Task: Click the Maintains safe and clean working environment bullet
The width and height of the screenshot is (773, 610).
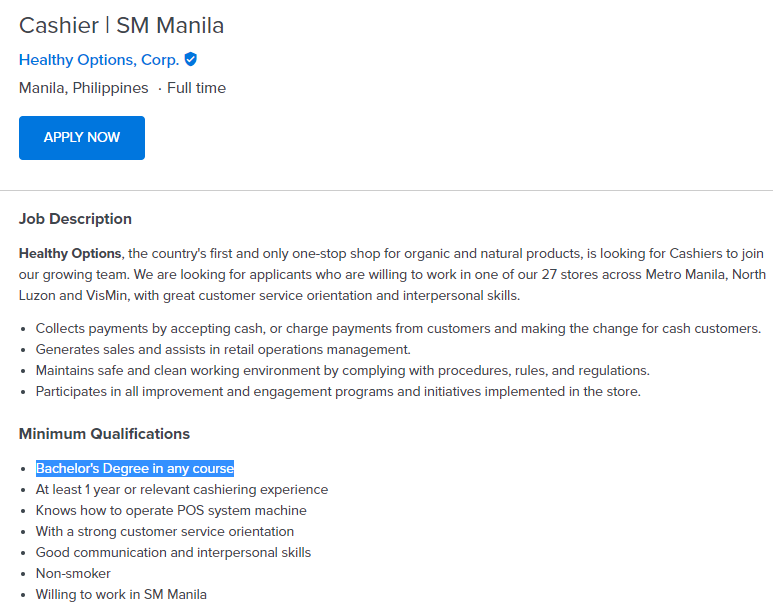Action: (342, 370)
